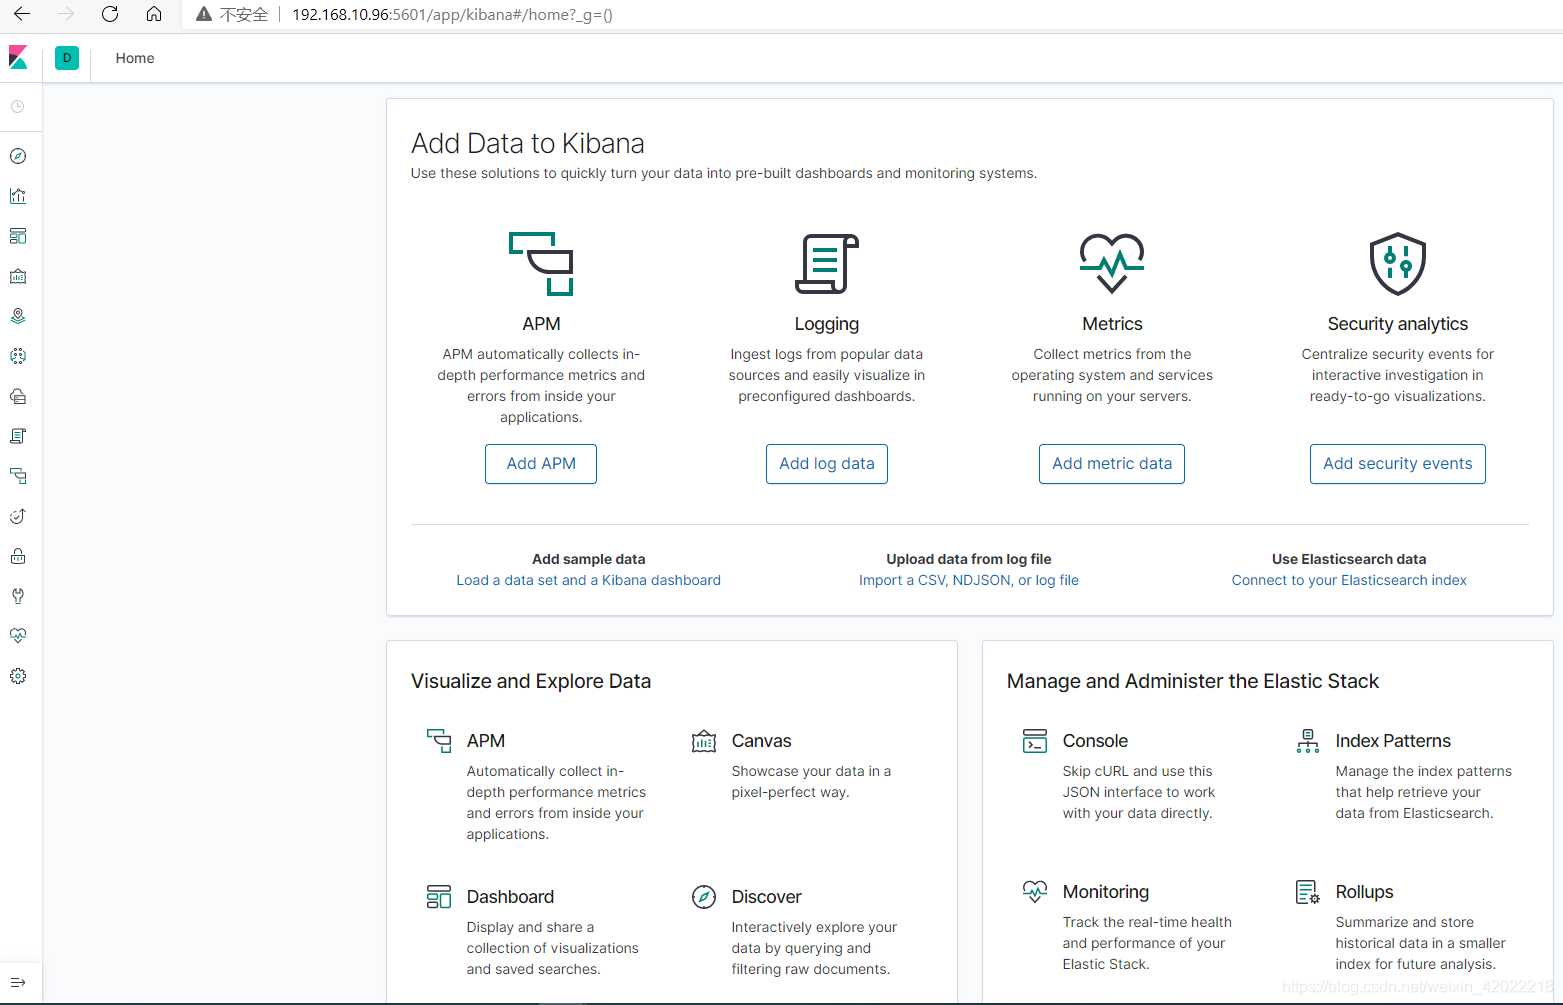
Task: Click the Add log data button
Action: pos(827,464)
